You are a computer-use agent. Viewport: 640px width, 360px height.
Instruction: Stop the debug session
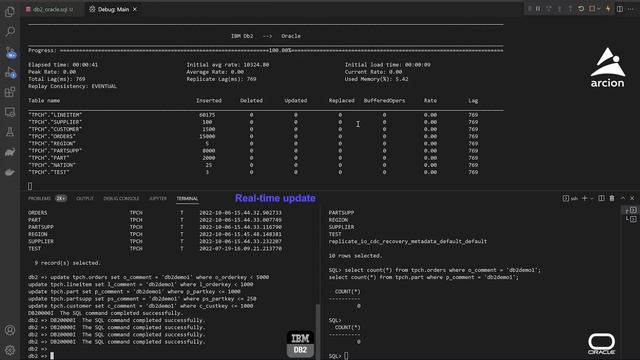pos(591,9)
